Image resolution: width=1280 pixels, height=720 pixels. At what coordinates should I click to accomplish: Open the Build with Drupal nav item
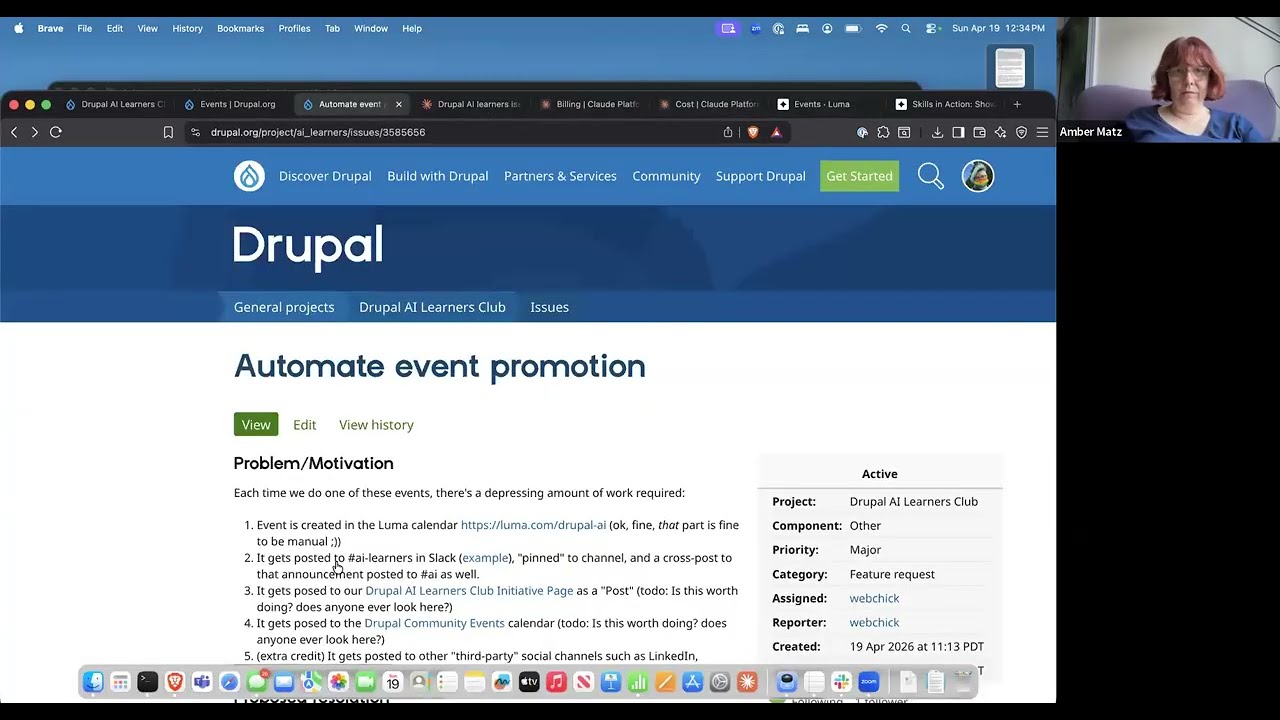click(438, 176)
